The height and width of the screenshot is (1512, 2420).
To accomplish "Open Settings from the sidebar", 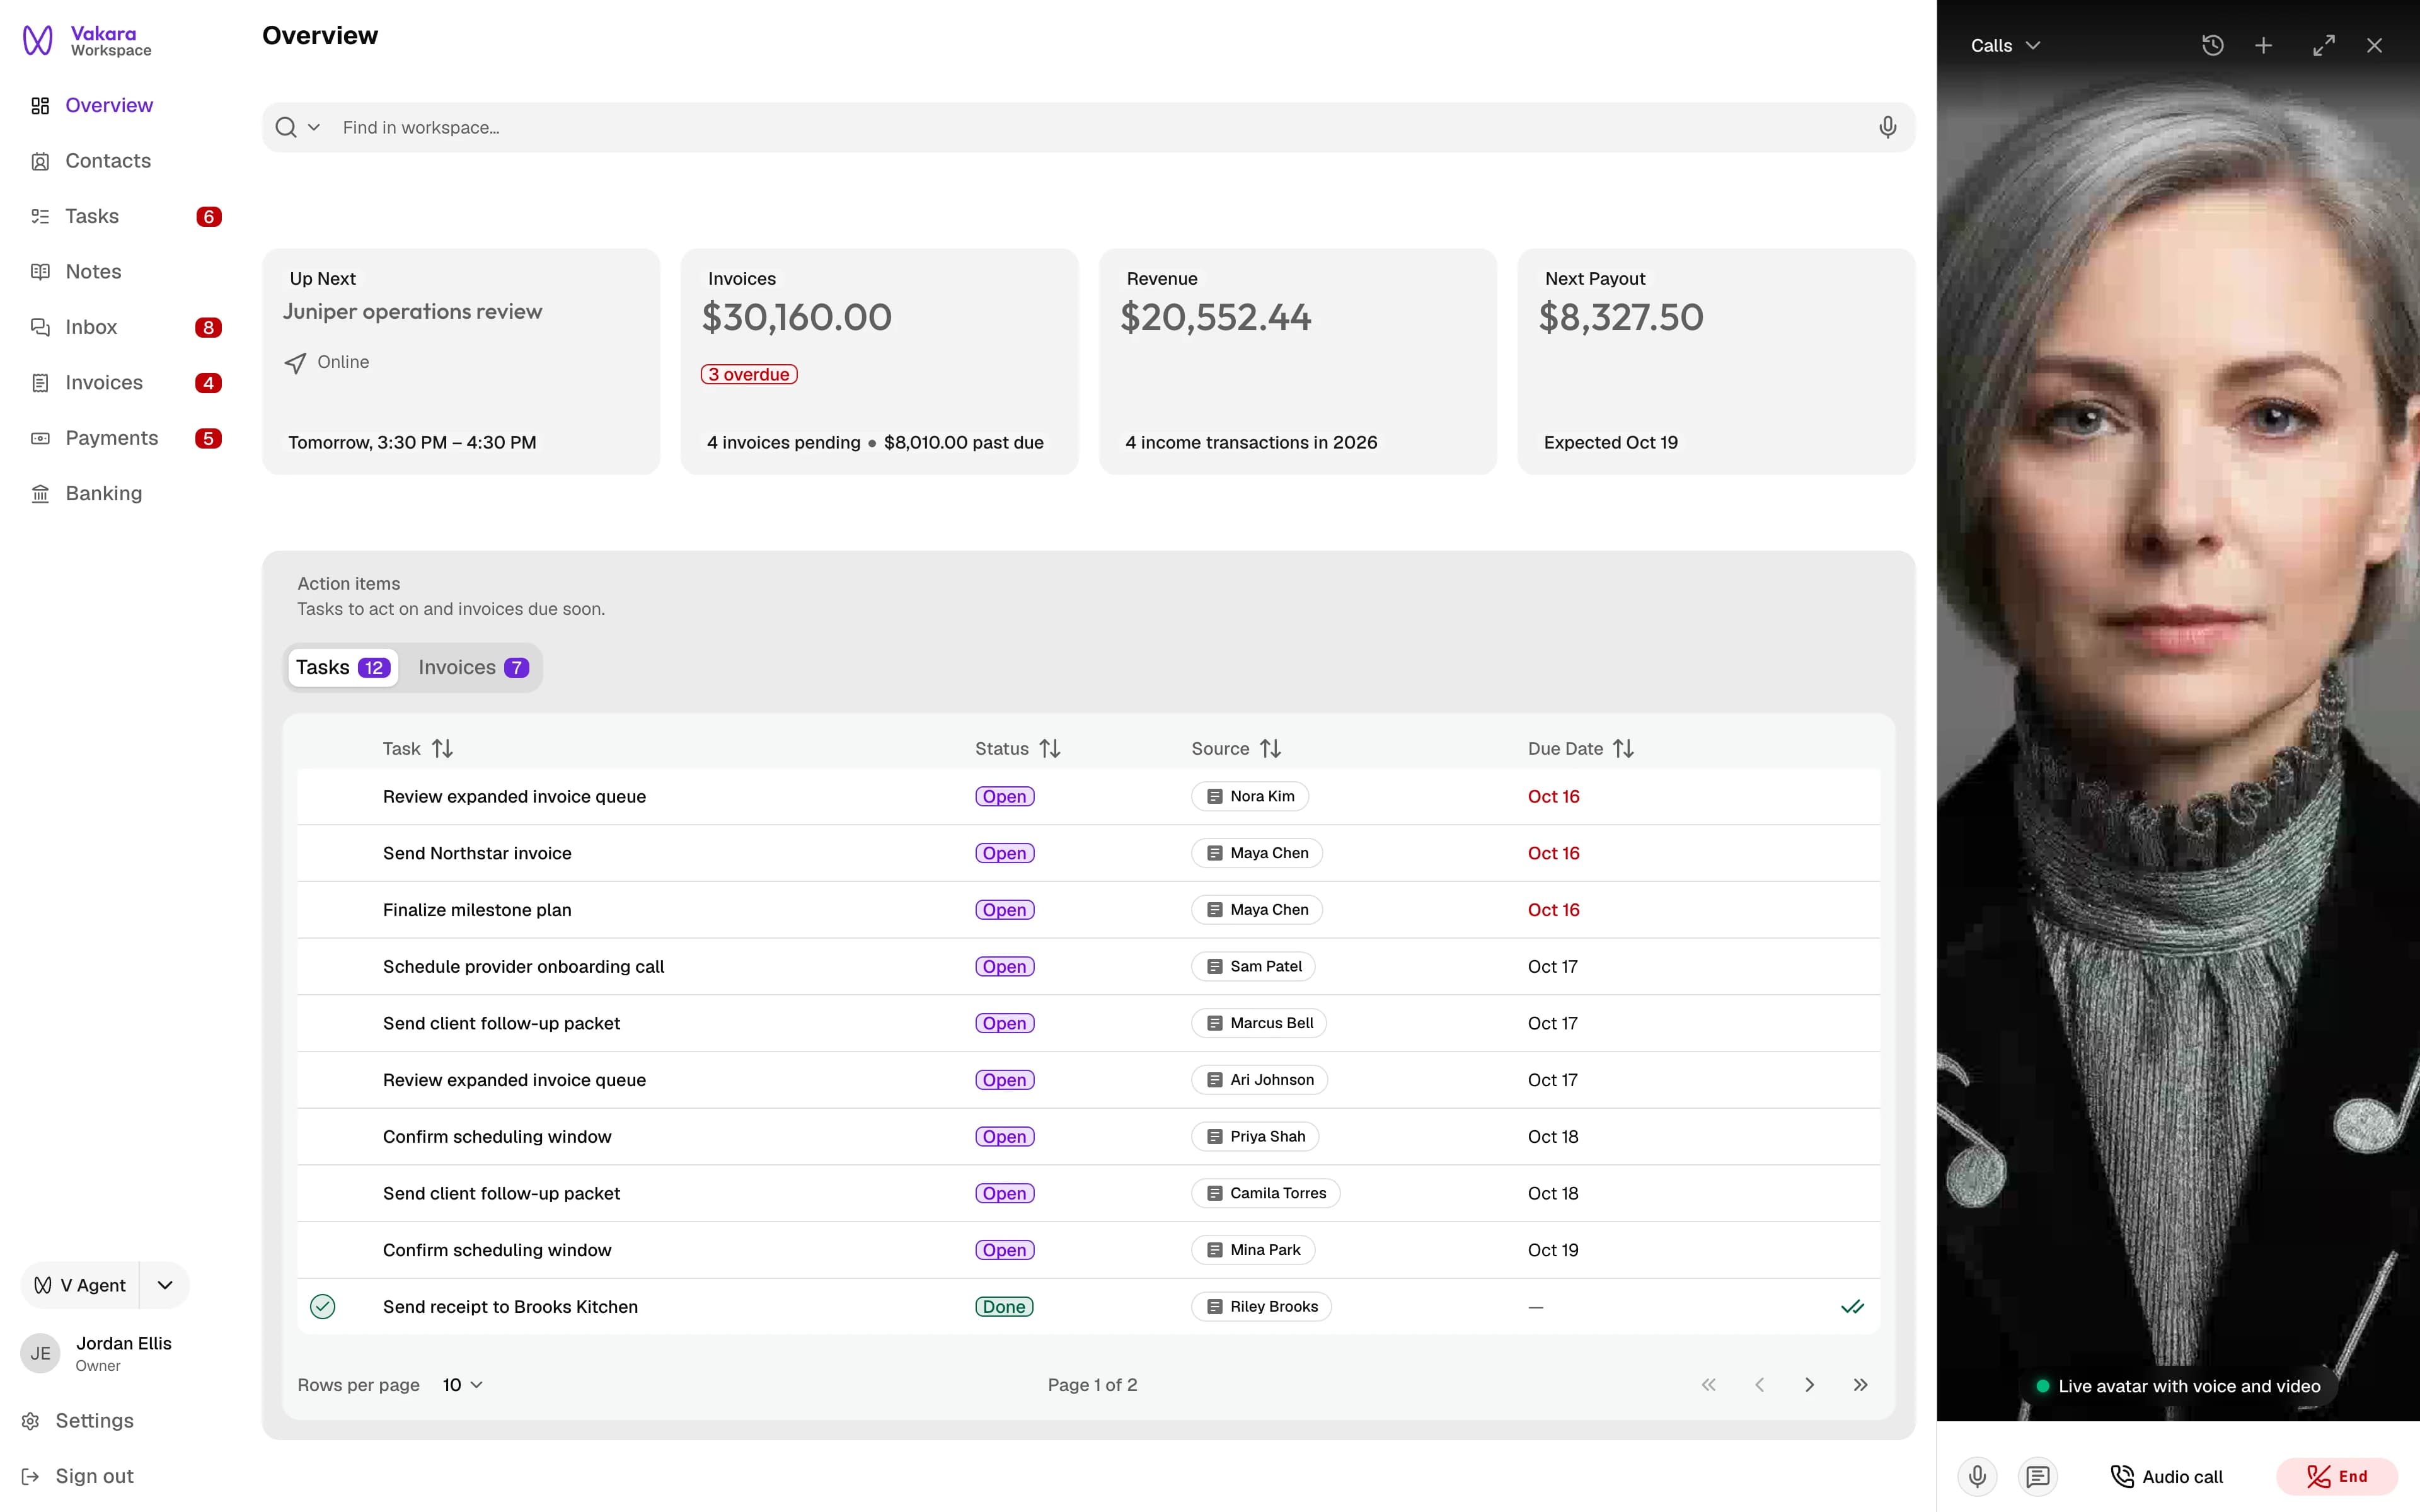I will point(78,1421).
